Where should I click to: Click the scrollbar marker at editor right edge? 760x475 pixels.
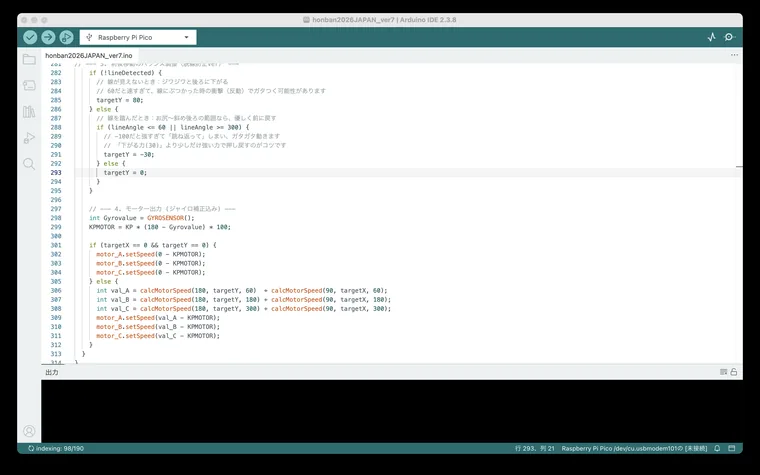point(739,167)
